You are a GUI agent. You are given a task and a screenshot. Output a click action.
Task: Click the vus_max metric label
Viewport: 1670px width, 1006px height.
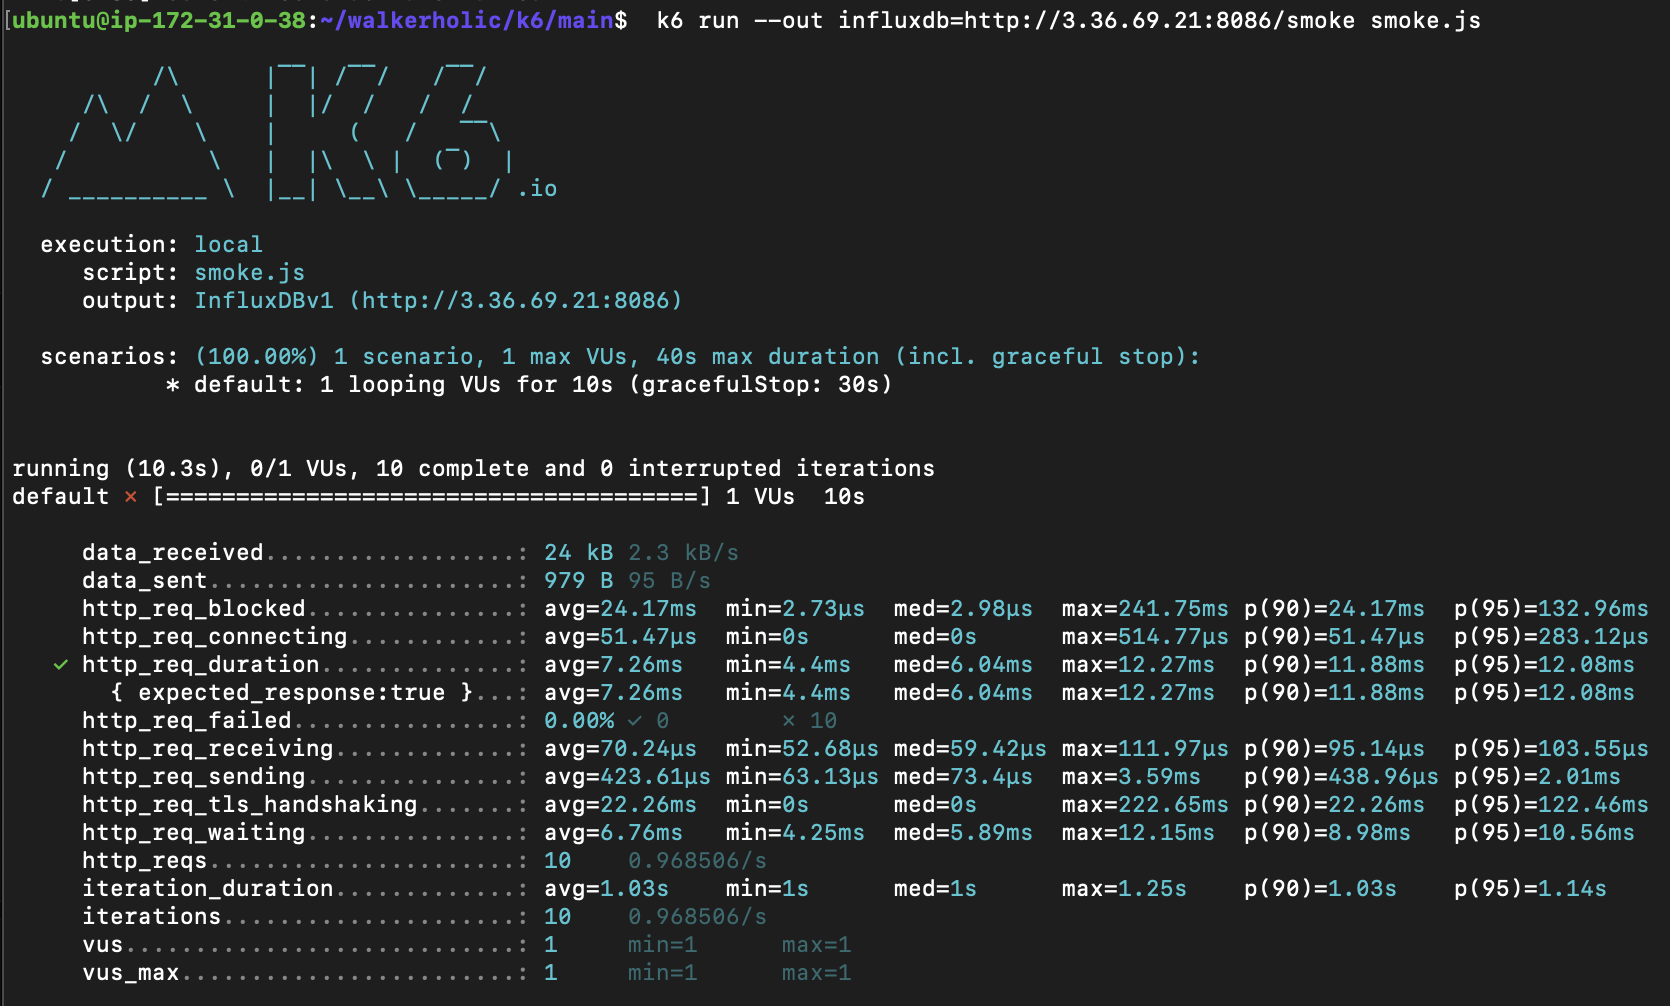131,973
